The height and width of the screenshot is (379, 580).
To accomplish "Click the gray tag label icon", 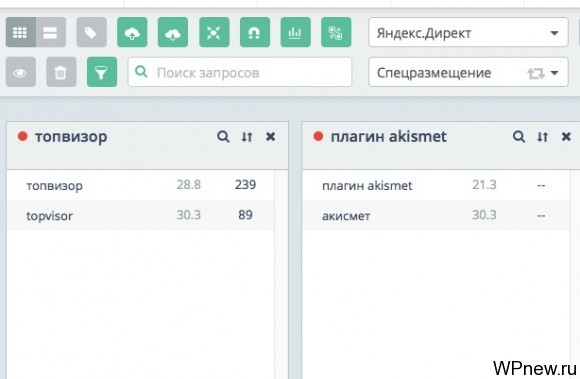I will (x=91, y=33).
